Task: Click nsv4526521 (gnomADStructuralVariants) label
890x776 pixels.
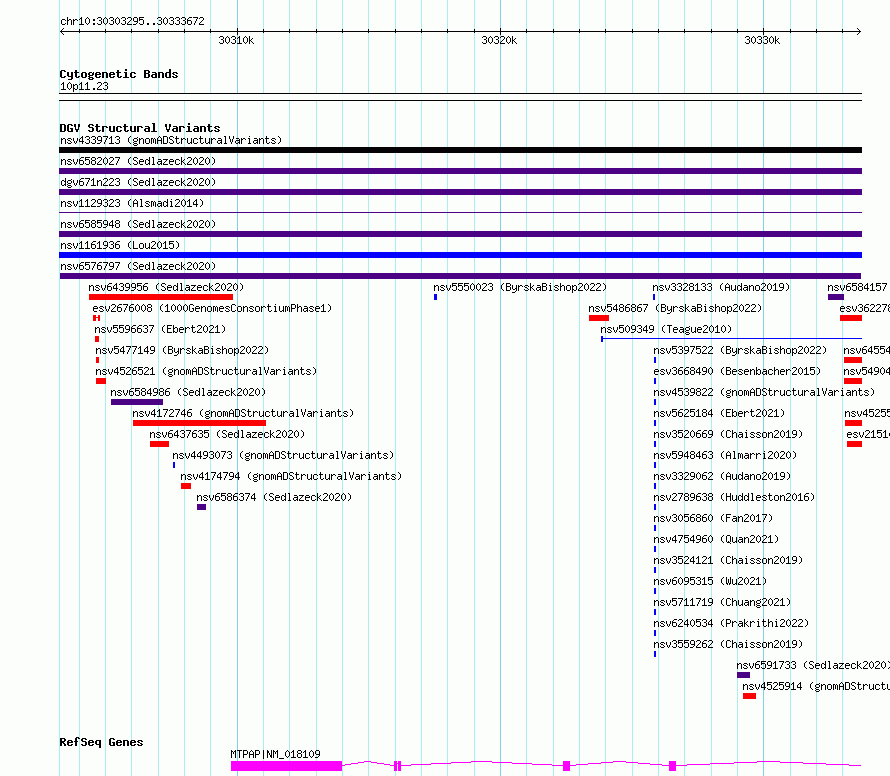Action: point(206,371)
